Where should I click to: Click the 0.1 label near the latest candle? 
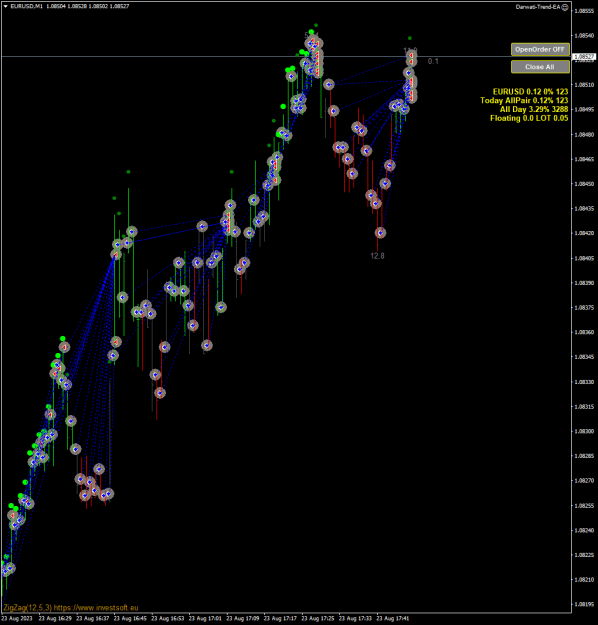tap(433, 61)
